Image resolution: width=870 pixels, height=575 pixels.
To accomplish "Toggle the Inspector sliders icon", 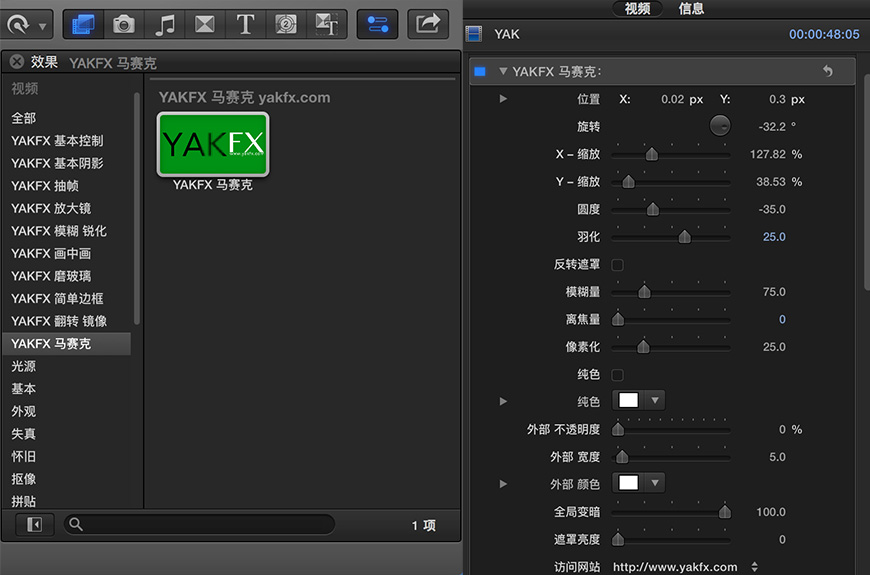I will [377, 24].
